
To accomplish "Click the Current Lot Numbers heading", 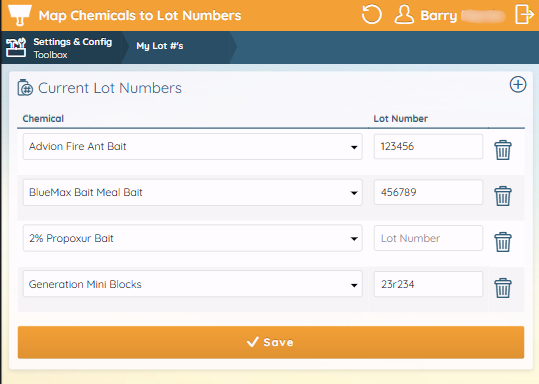I will coord(110,88).
